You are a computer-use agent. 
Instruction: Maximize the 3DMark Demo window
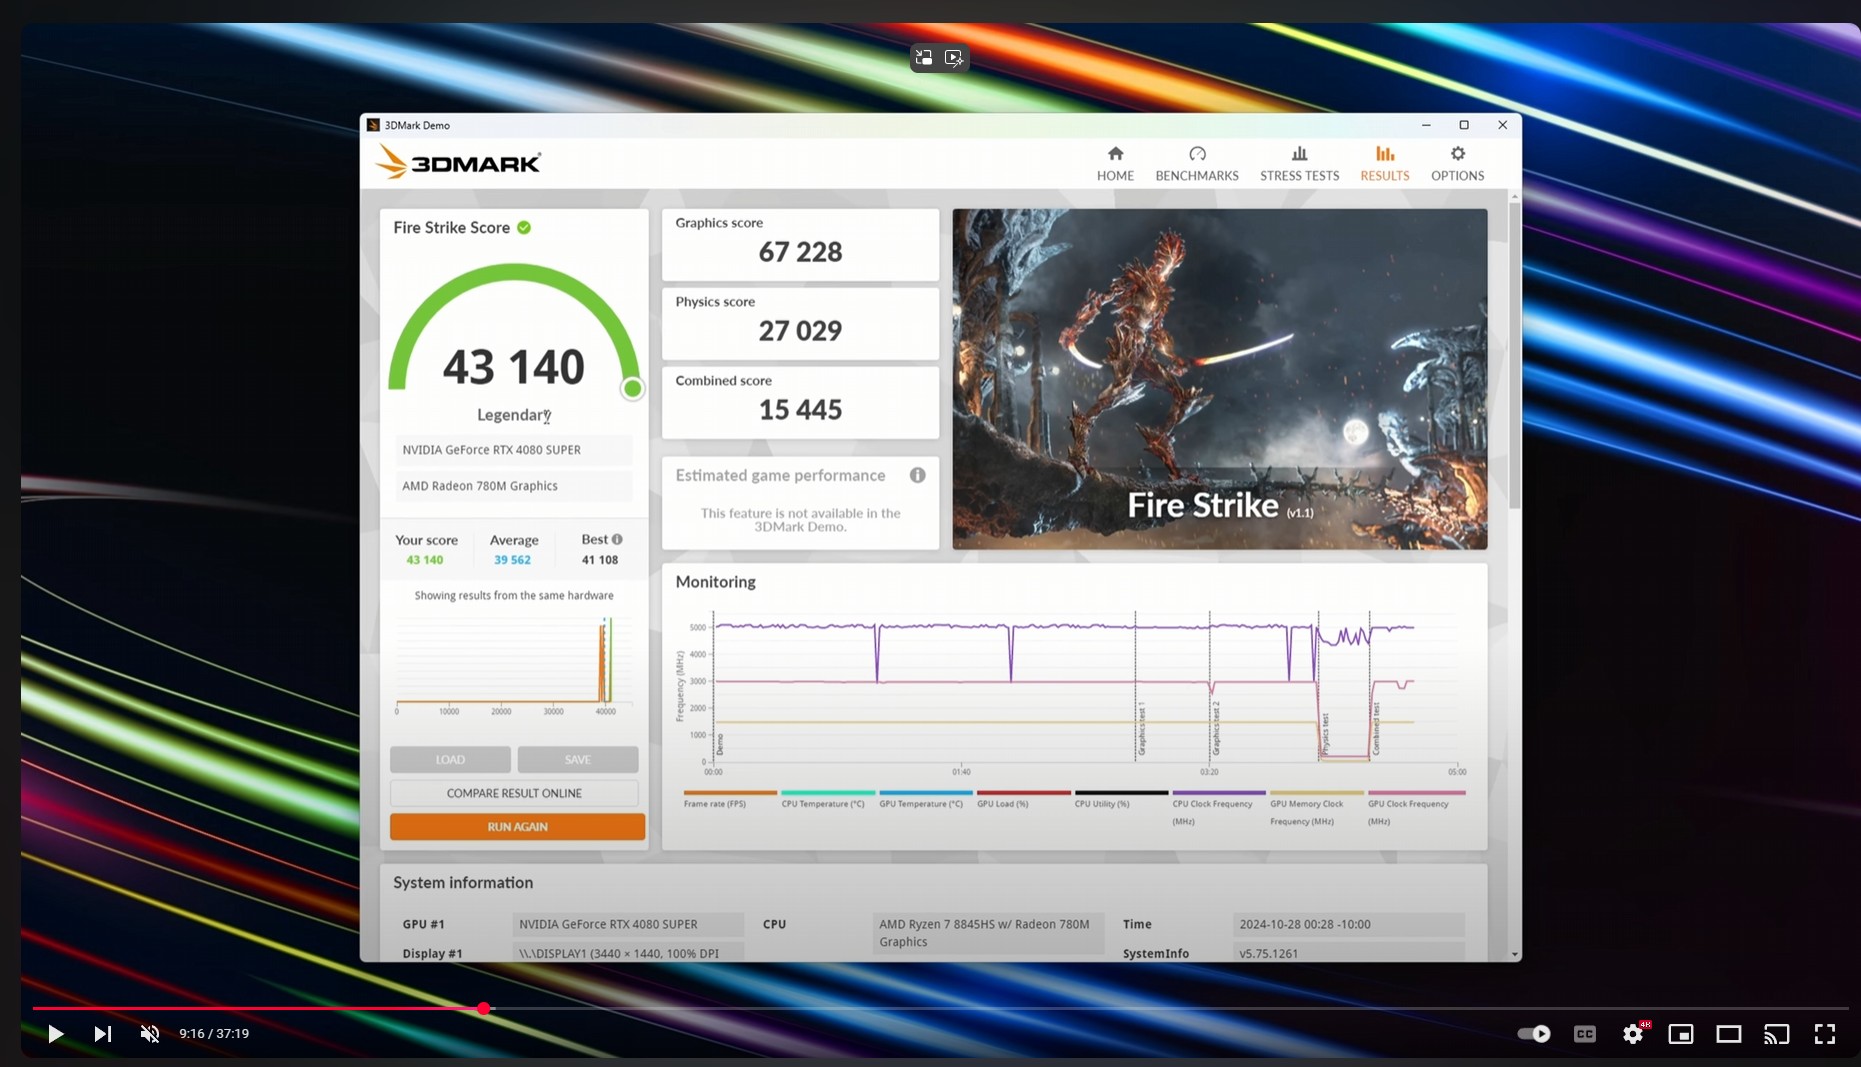pos(1464,125)
